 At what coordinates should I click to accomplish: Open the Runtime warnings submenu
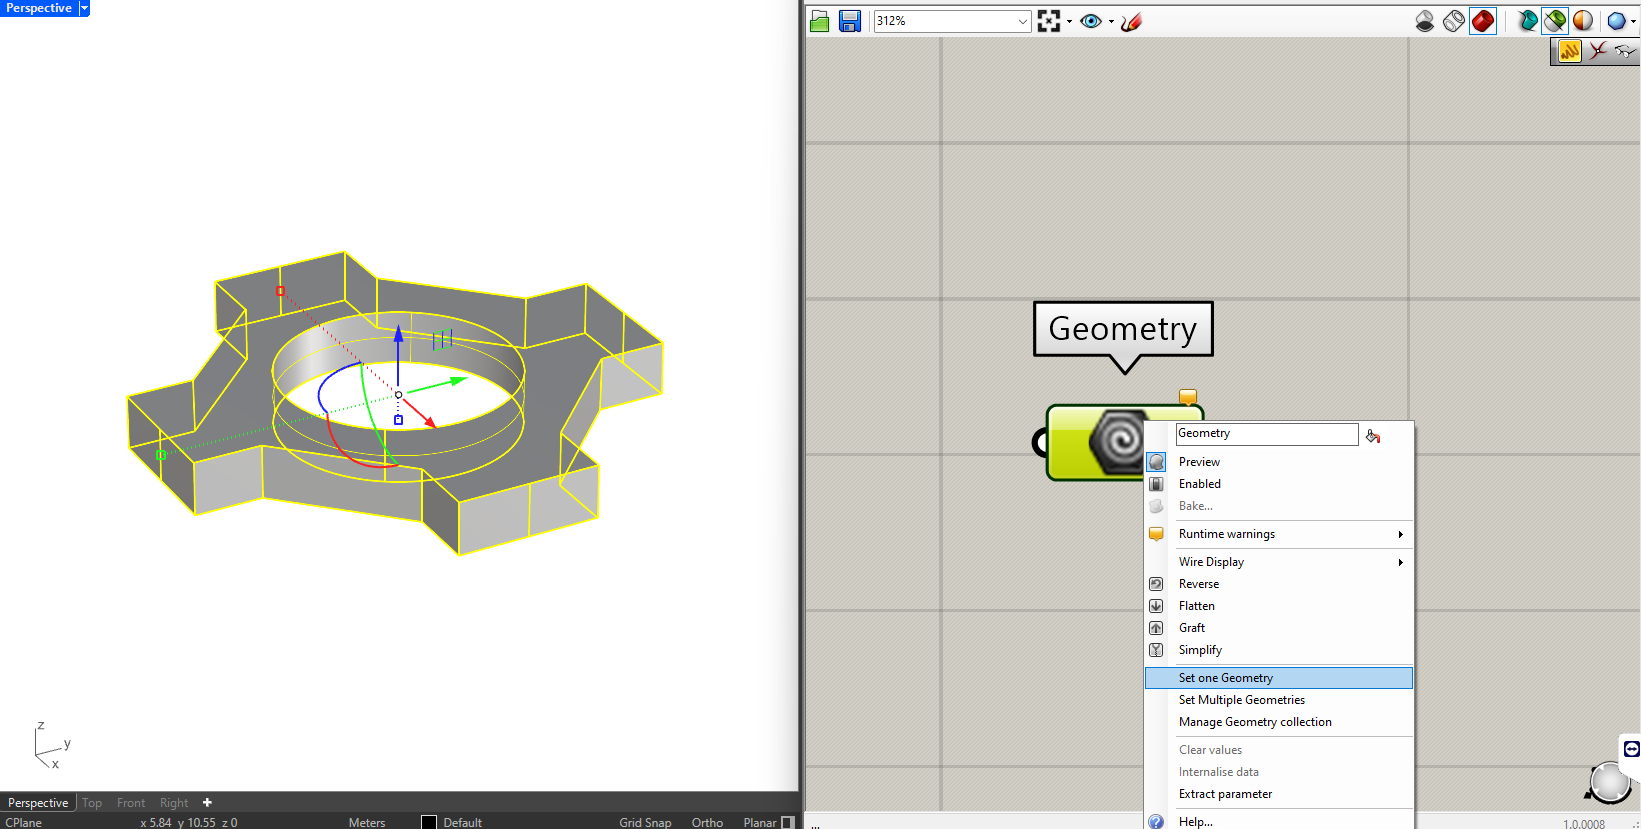pos(1279,534)
